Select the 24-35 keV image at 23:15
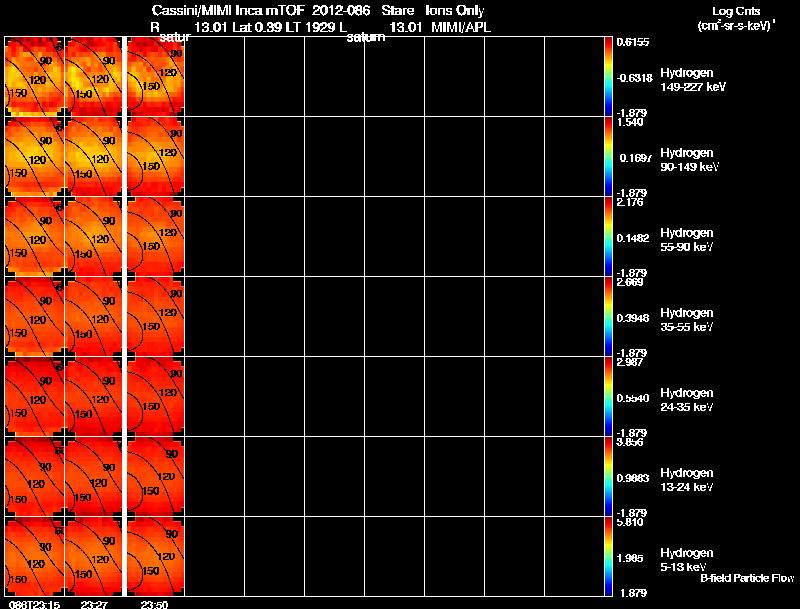The height and width of the screenshot is (609, 800). 34,397
